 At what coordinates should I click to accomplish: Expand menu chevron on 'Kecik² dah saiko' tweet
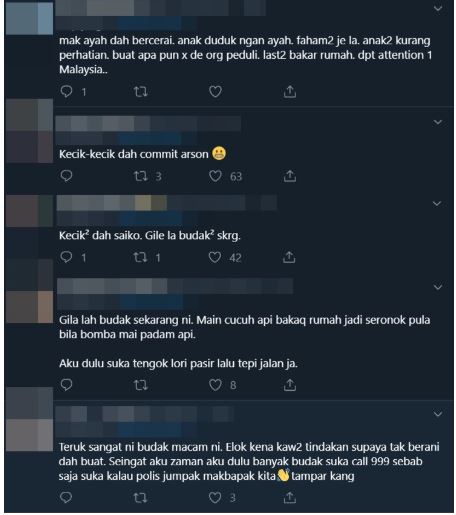click(437, 203)
